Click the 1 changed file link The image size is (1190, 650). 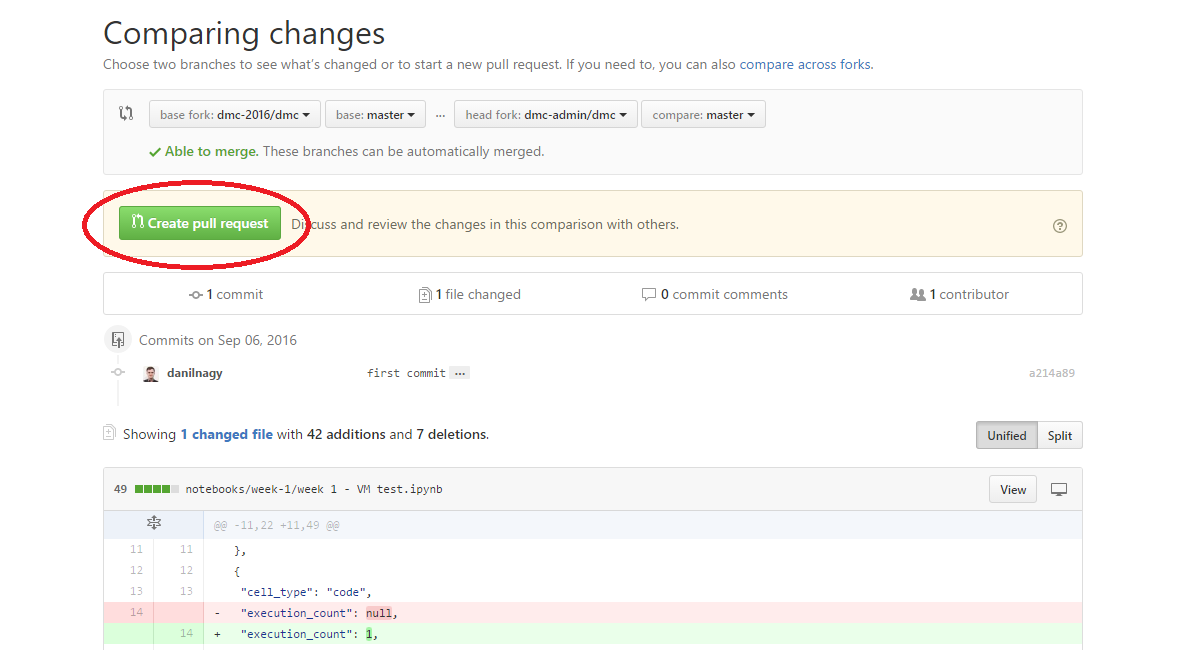(226, 434)
